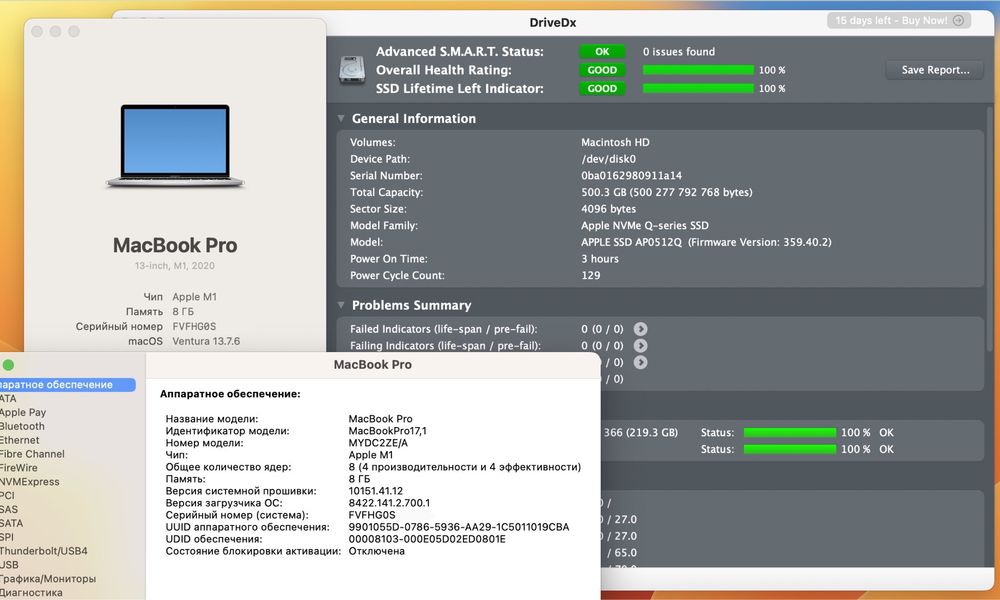This screenshot has width=1000, height=600.
Task: Click the second Status 100 % green bar
Action: click(790, 449)
